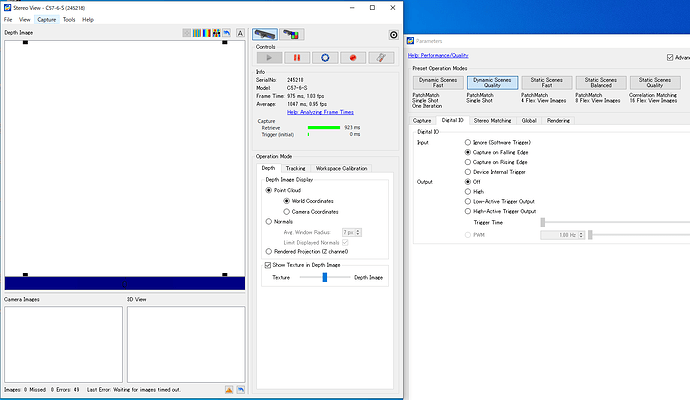
Task: Choose Ignore (Software Trigger) input option
Action: click(x=468, y=143)
